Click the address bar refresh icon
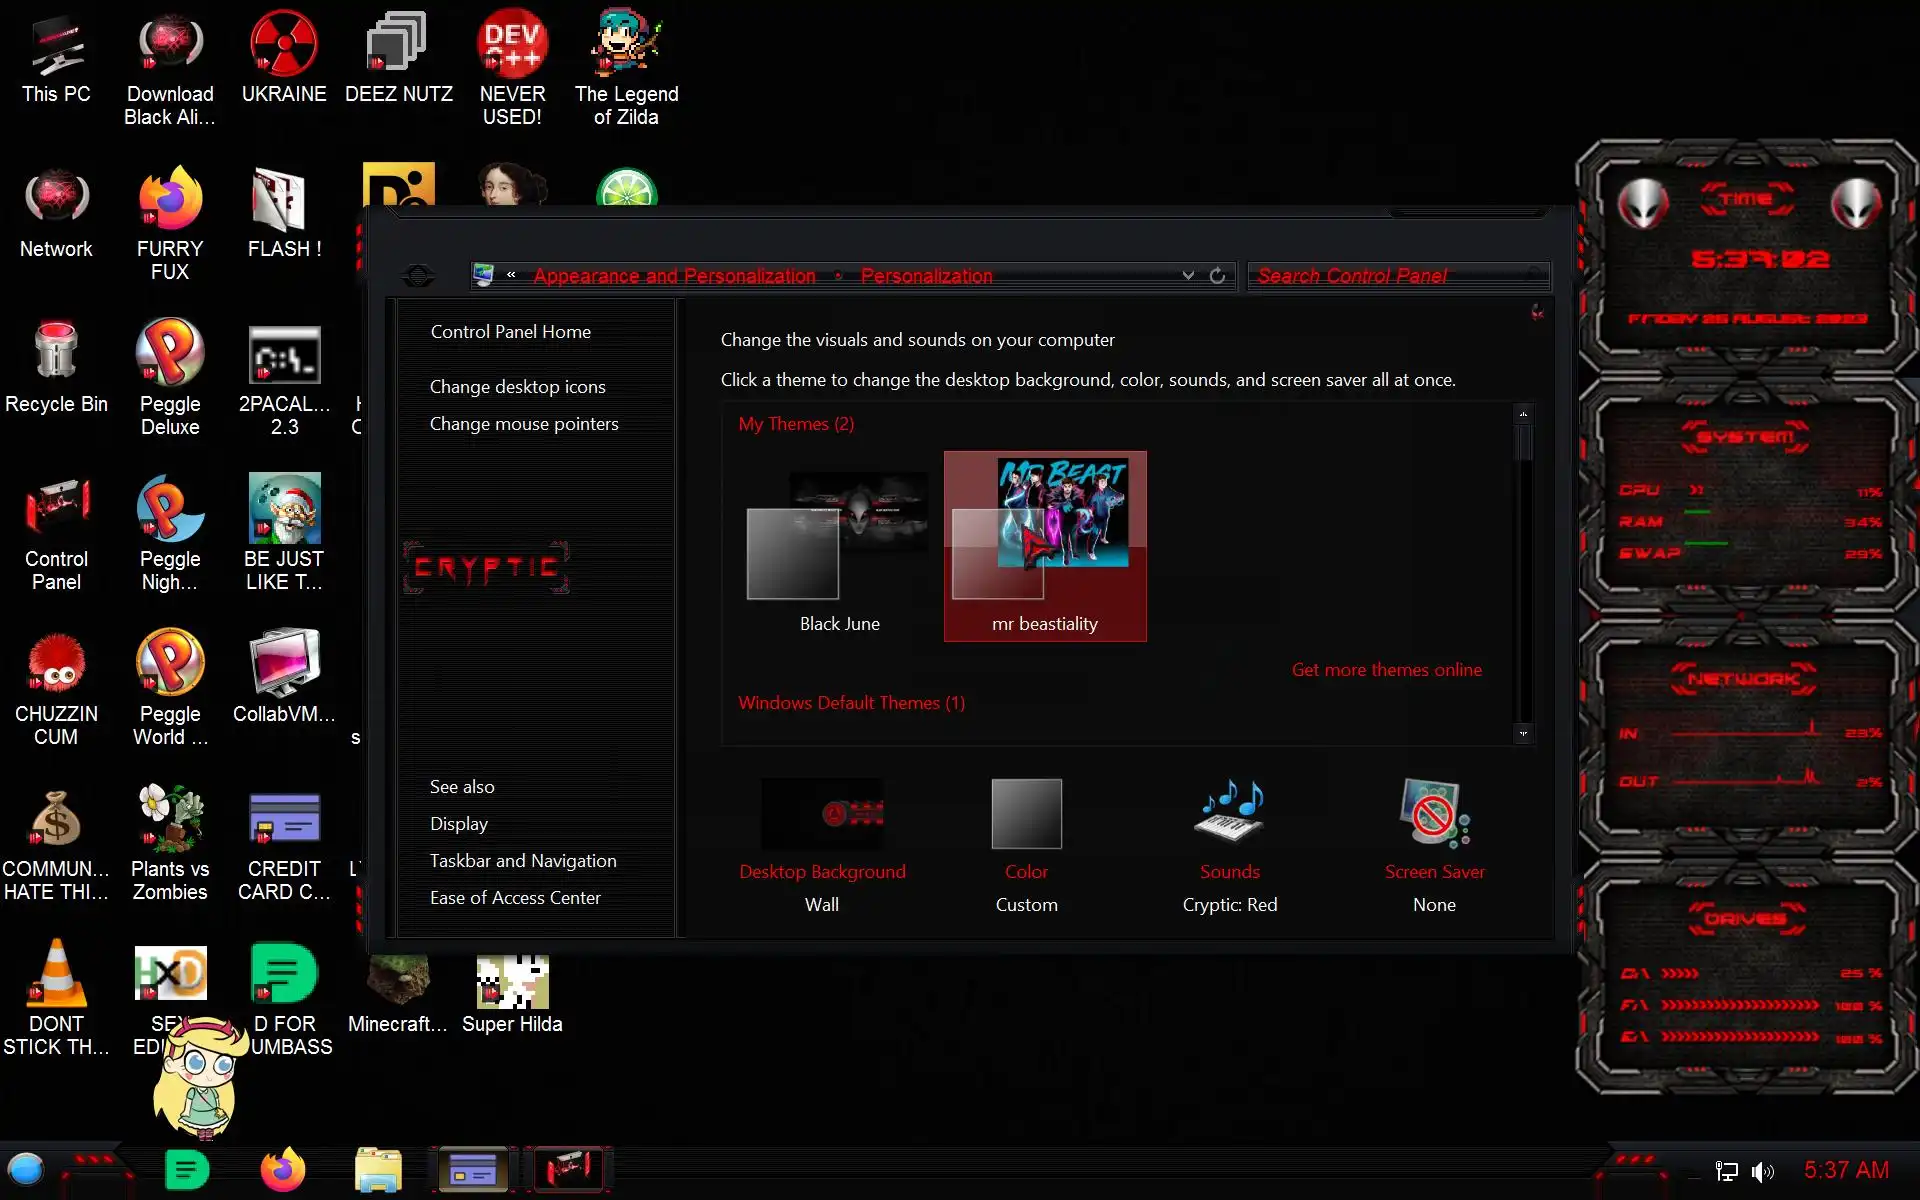Screen dimensions: 1920x1200 pos(1217,276)
